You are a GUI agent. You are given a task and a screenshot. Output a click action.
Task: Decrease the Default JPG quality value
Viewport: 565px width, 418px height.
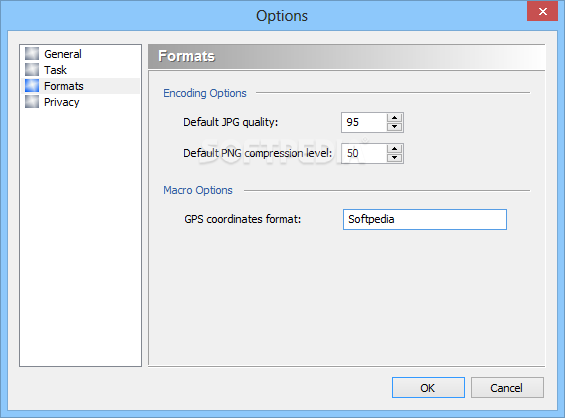pyautogui.click(x=395, y=126)
